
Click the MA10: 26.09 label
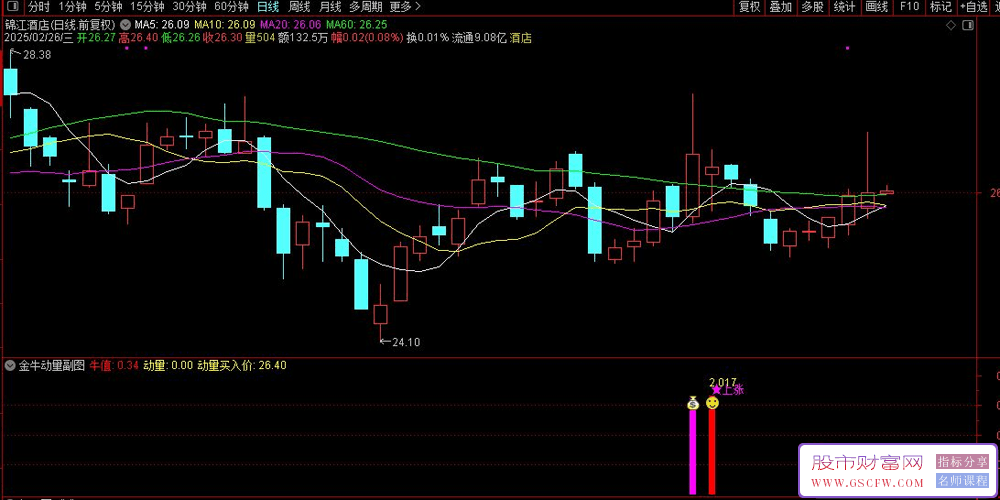pyautogui.click(x=224, y=25)
